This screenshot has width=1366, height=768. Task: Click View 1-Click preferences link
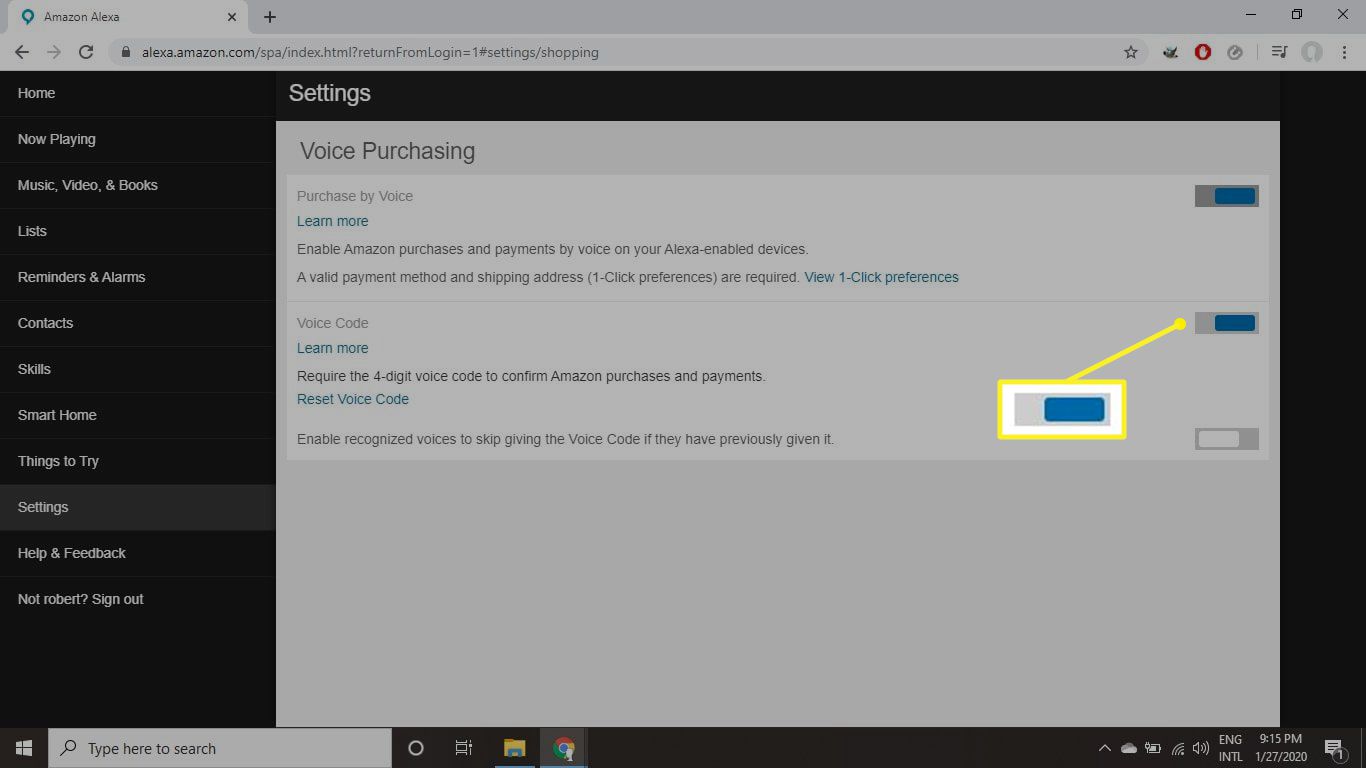pos(881,277)
